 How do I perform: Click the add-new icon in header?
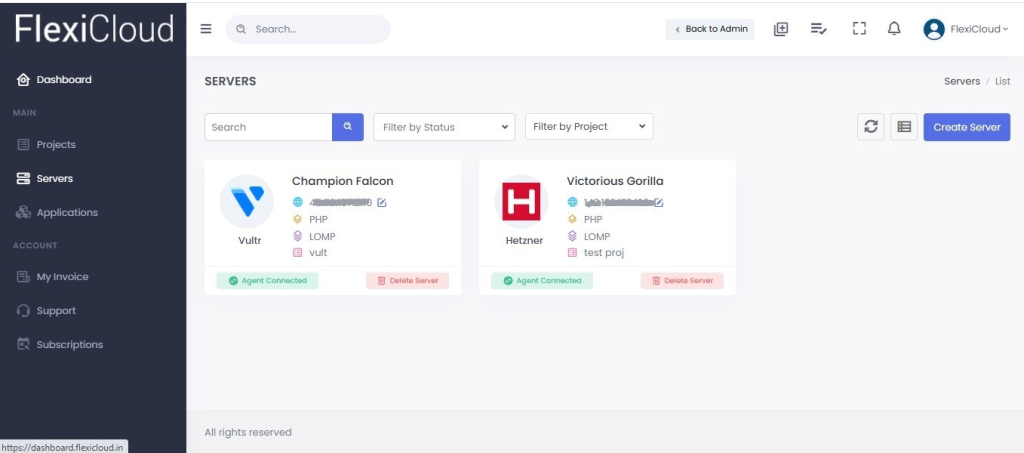[781, 29]
